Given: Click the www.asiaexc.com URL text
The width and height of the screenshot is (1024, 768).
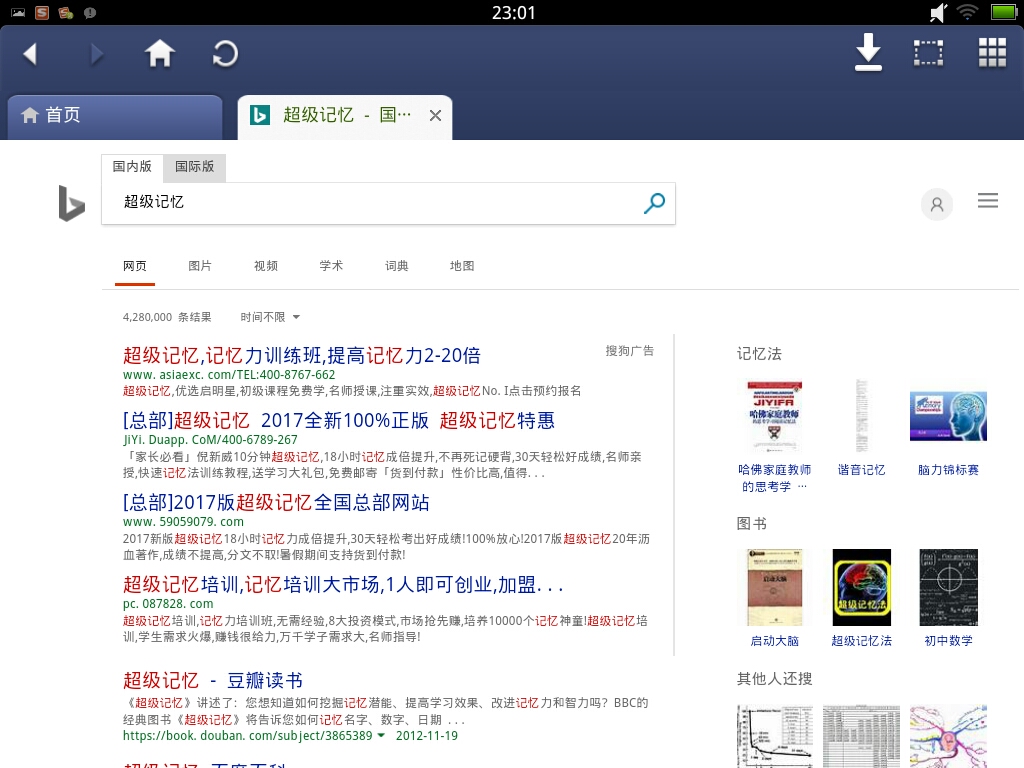Looking at the screenshot, I should coord(229,375).
